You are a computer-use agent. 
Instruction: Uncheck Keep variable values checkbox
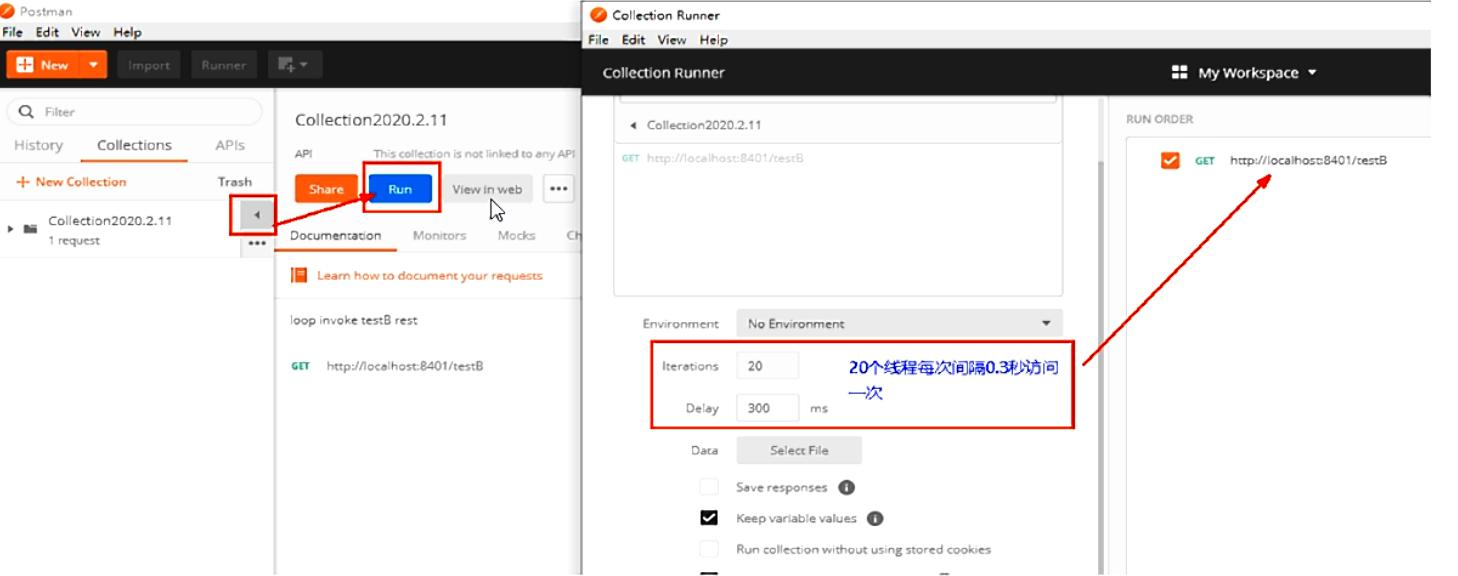tap(709, 518)
